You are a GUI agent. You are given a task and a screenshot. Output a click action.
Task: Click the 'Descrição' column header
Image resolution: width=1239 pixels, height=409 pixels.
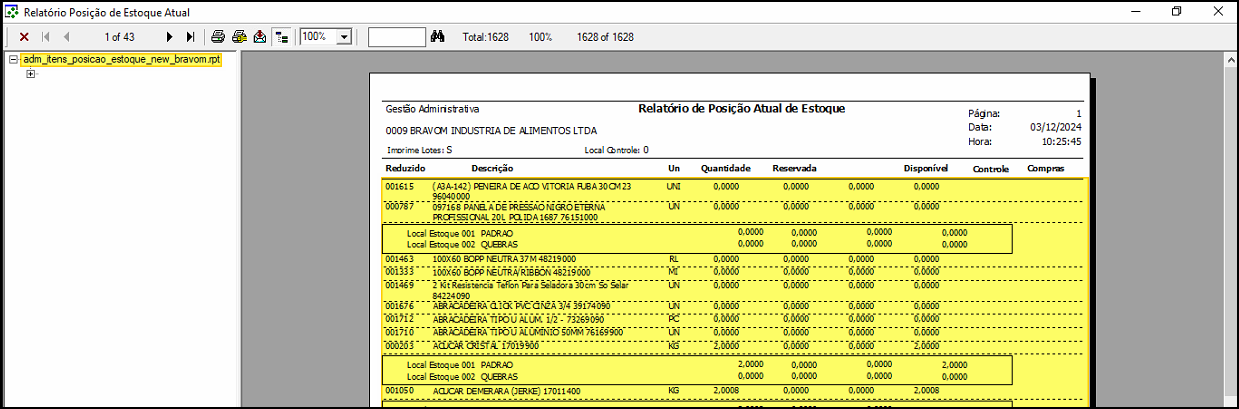pyautogui.click(x=492, y=169)
